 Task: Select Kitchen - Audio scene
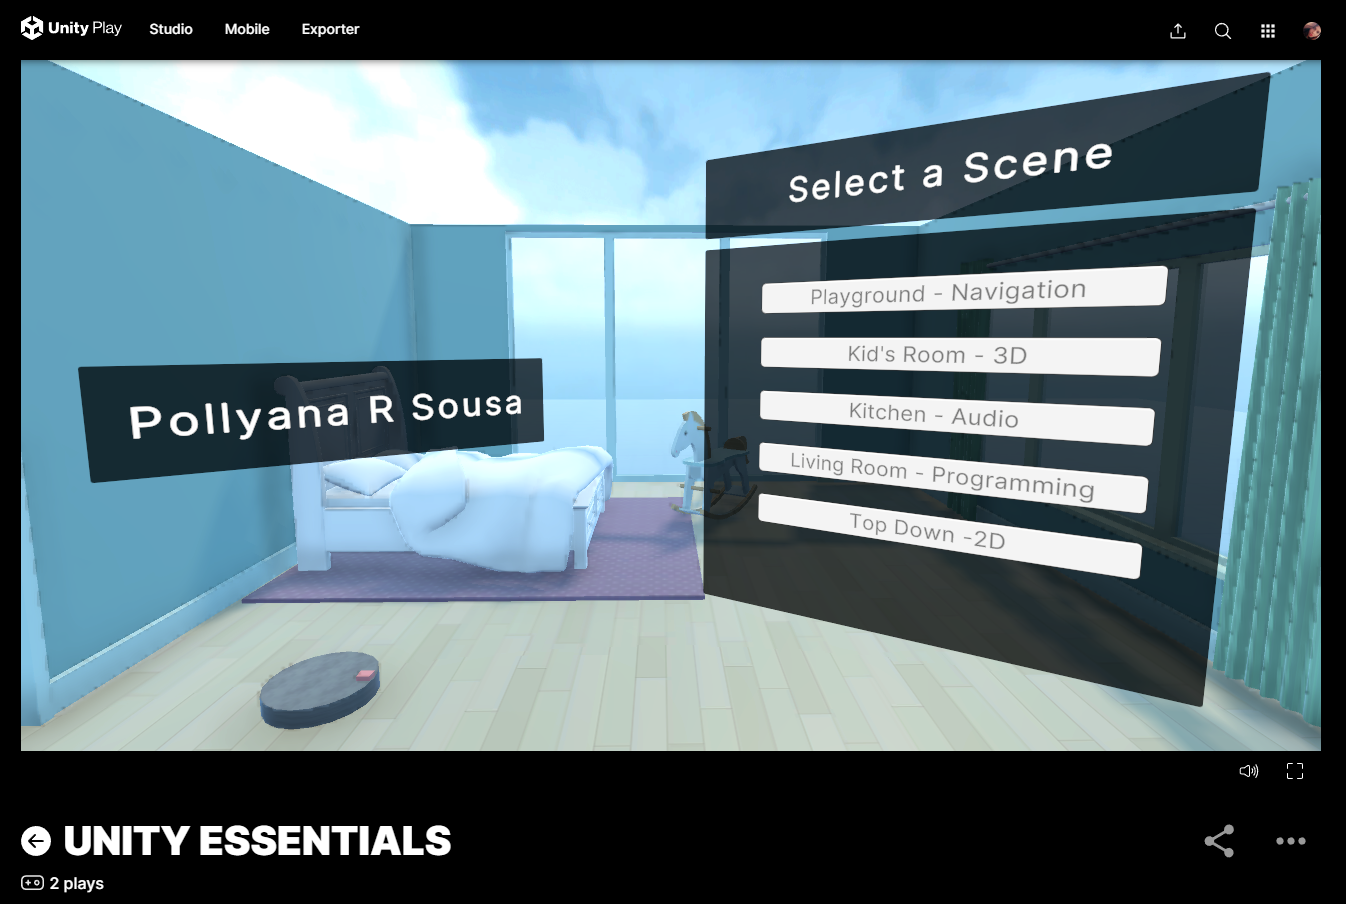point(957,416)
